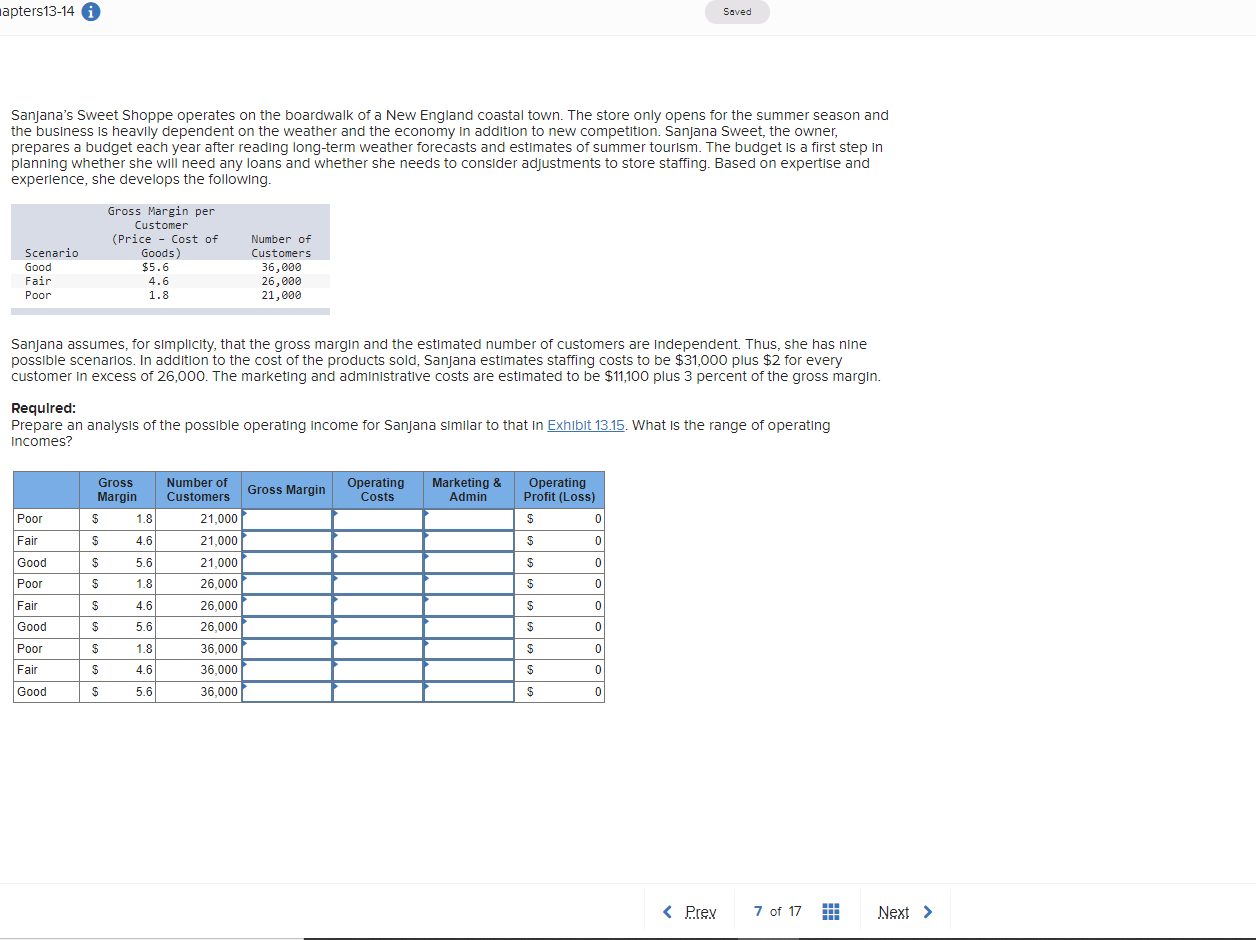Open the question grid navigator icon
Viewport: 1256px width, 940px height.
(x=830, y=911)
